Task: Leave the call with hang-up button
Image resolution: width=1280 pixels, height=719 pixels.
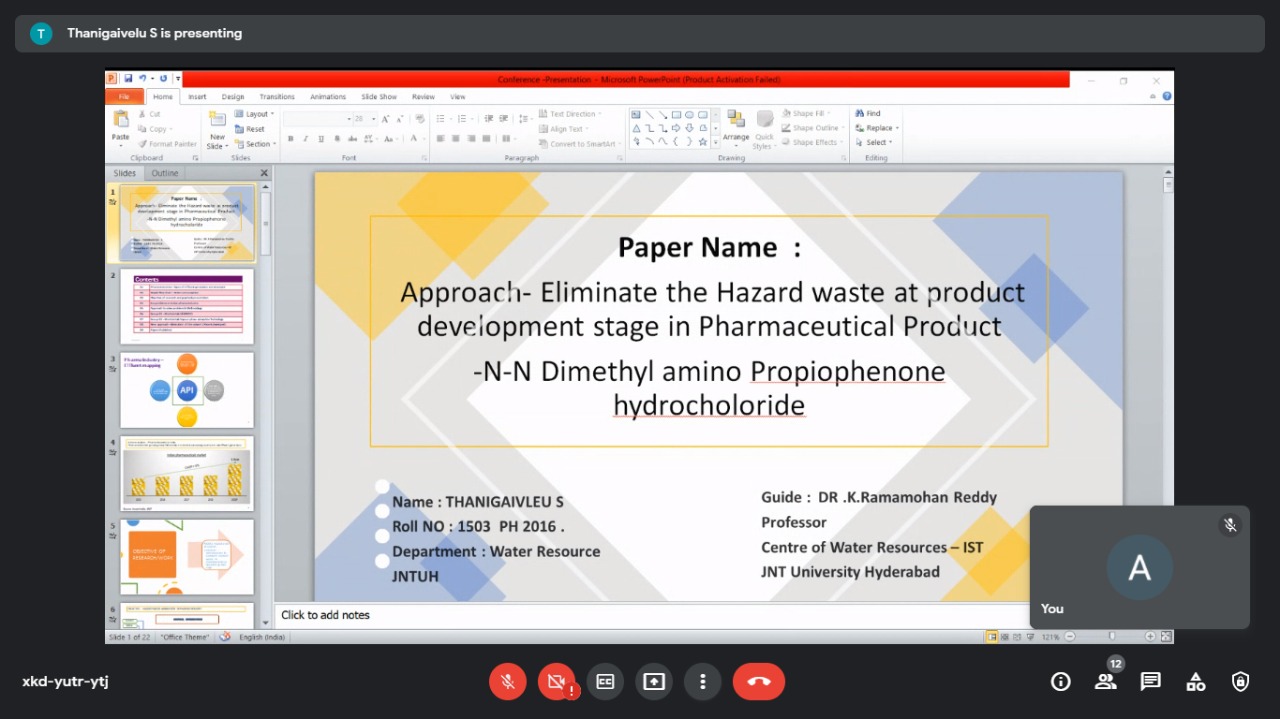Action: coord(759,682)
